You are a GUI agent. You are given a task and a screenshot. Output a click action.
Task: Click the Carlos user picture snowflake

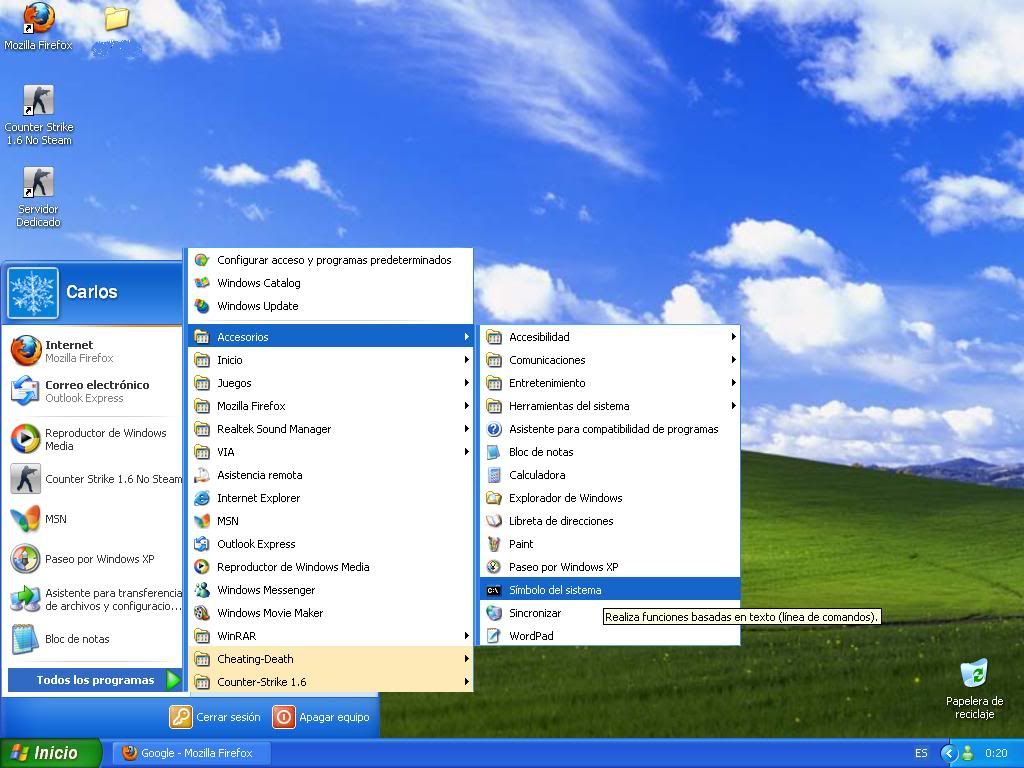click(33, 293)
